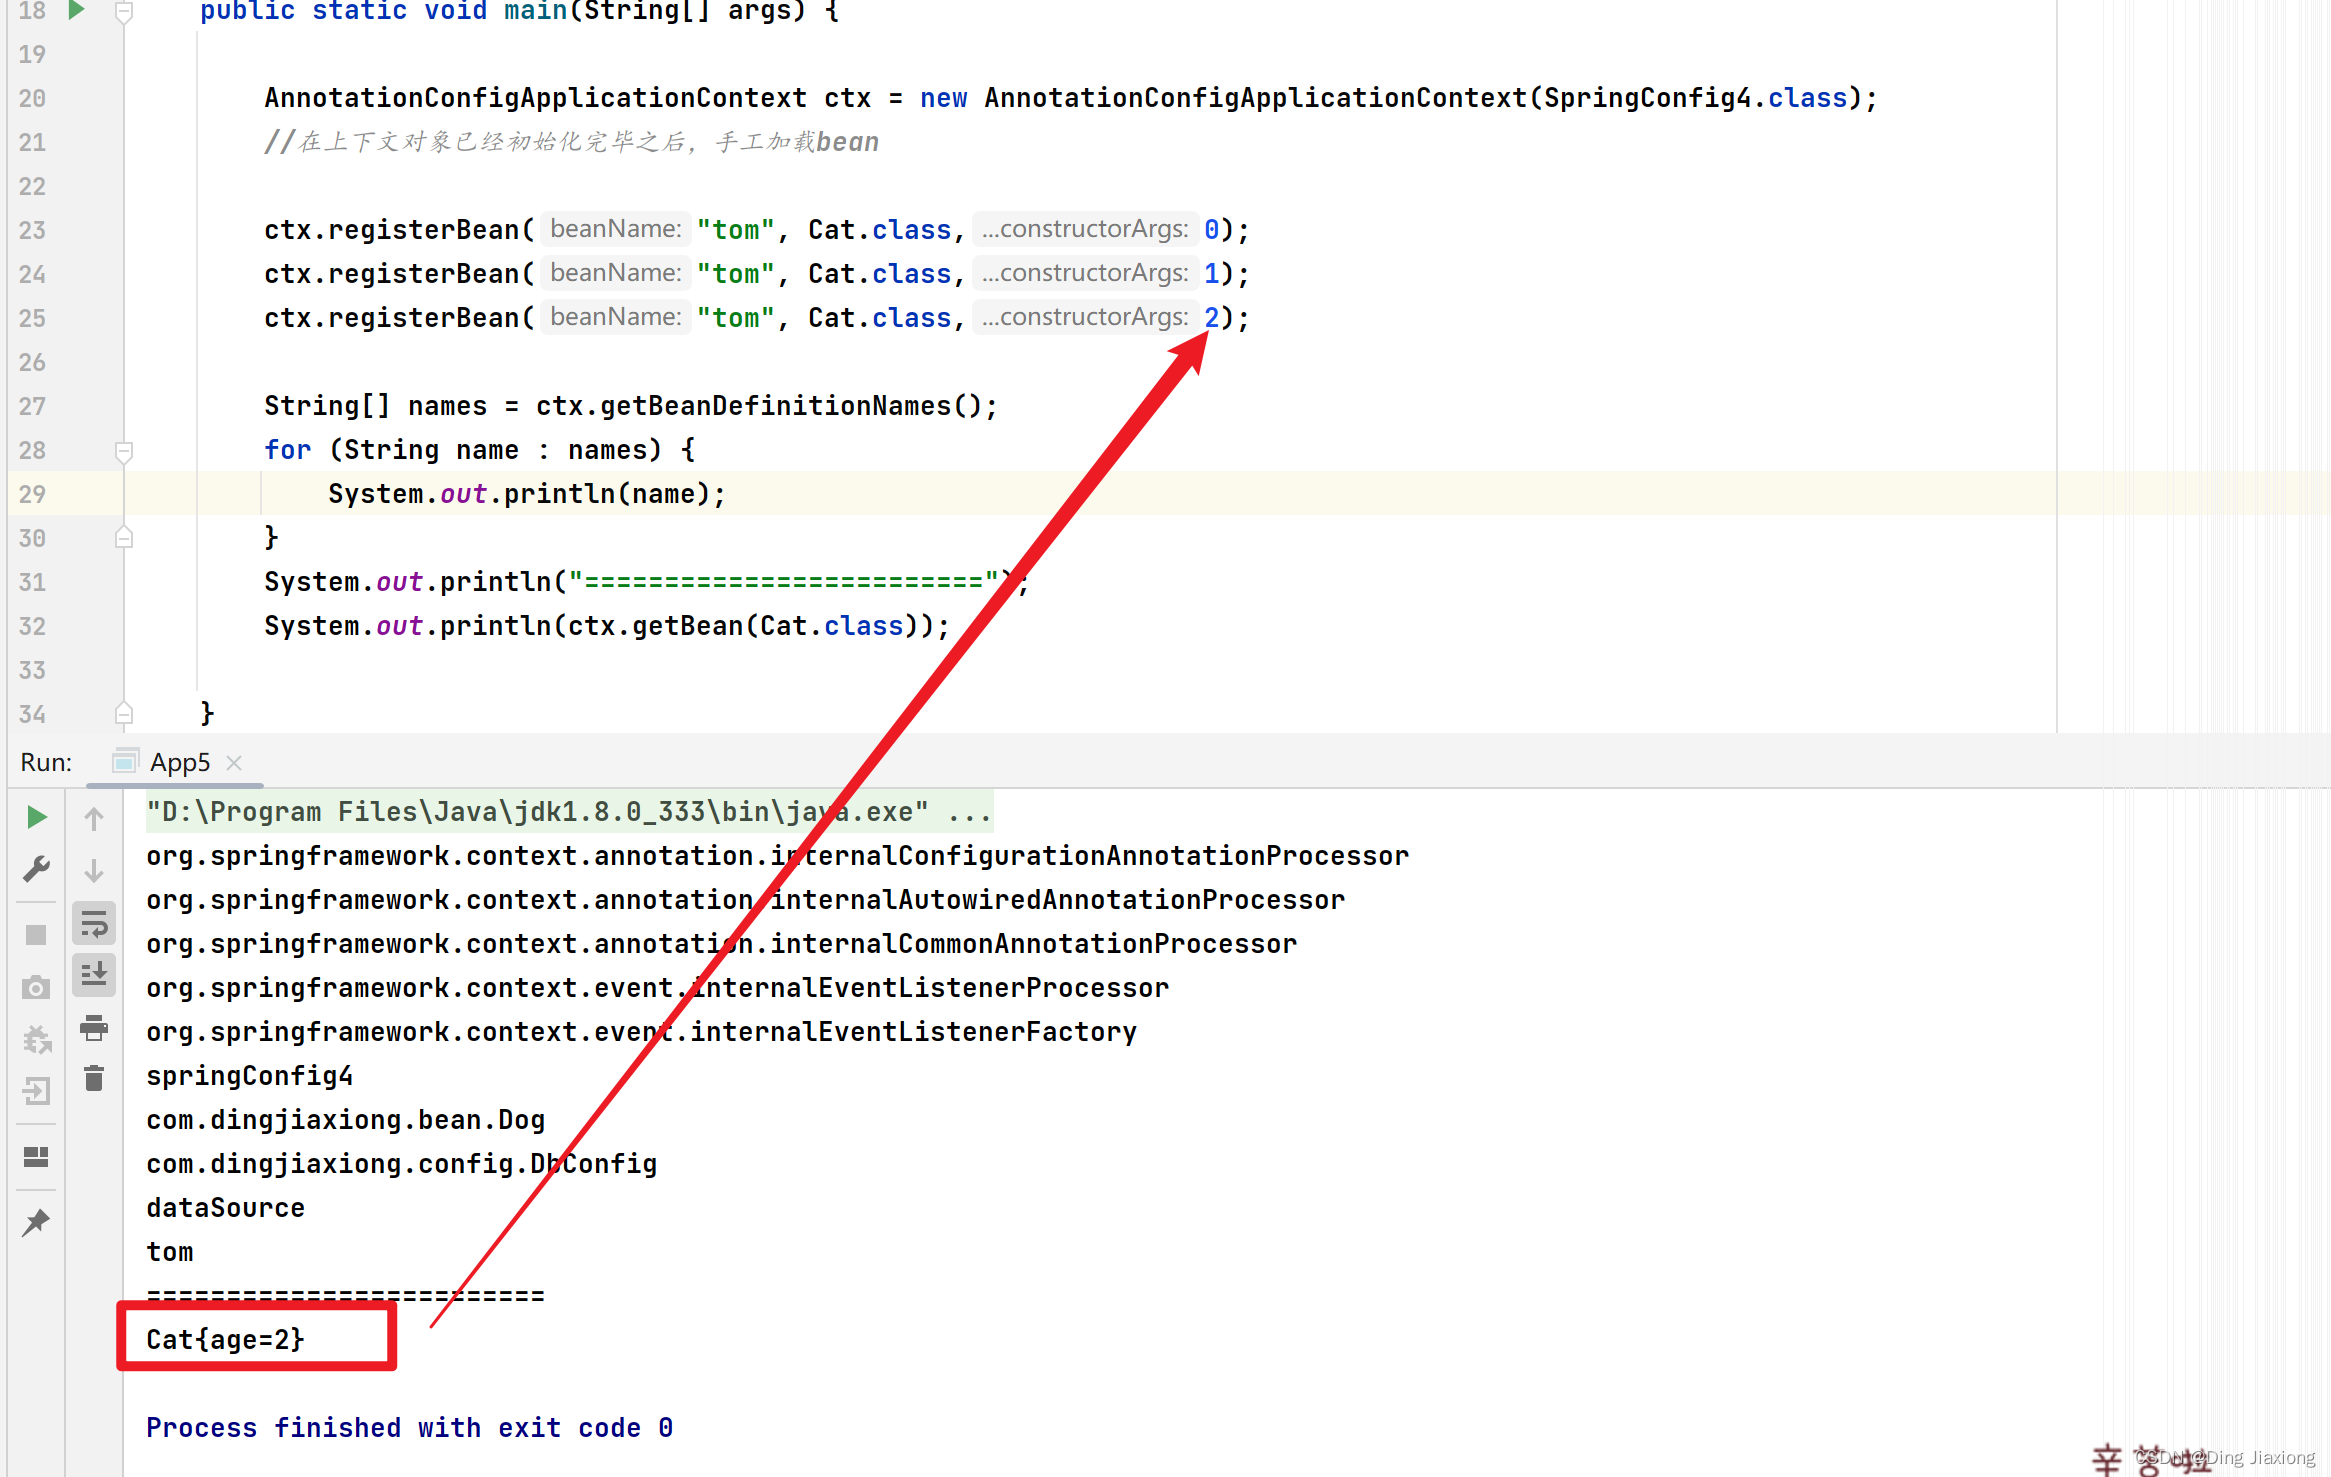Click the green run gutter icon on line 18
This screenshot has height=1477, width=2331.
[76, 11]
